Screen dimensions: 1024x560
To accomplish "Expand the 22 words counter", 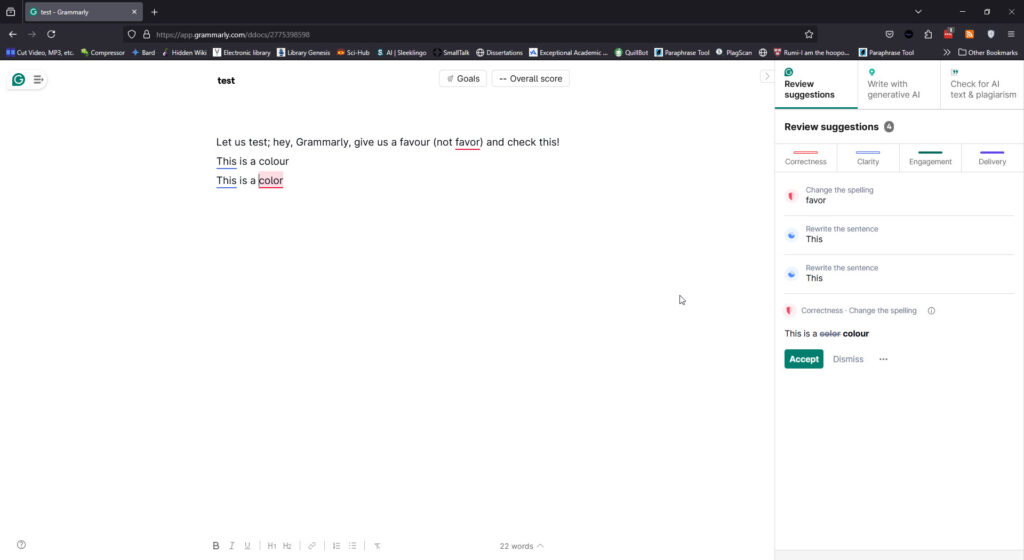I will tap(521, 546).
